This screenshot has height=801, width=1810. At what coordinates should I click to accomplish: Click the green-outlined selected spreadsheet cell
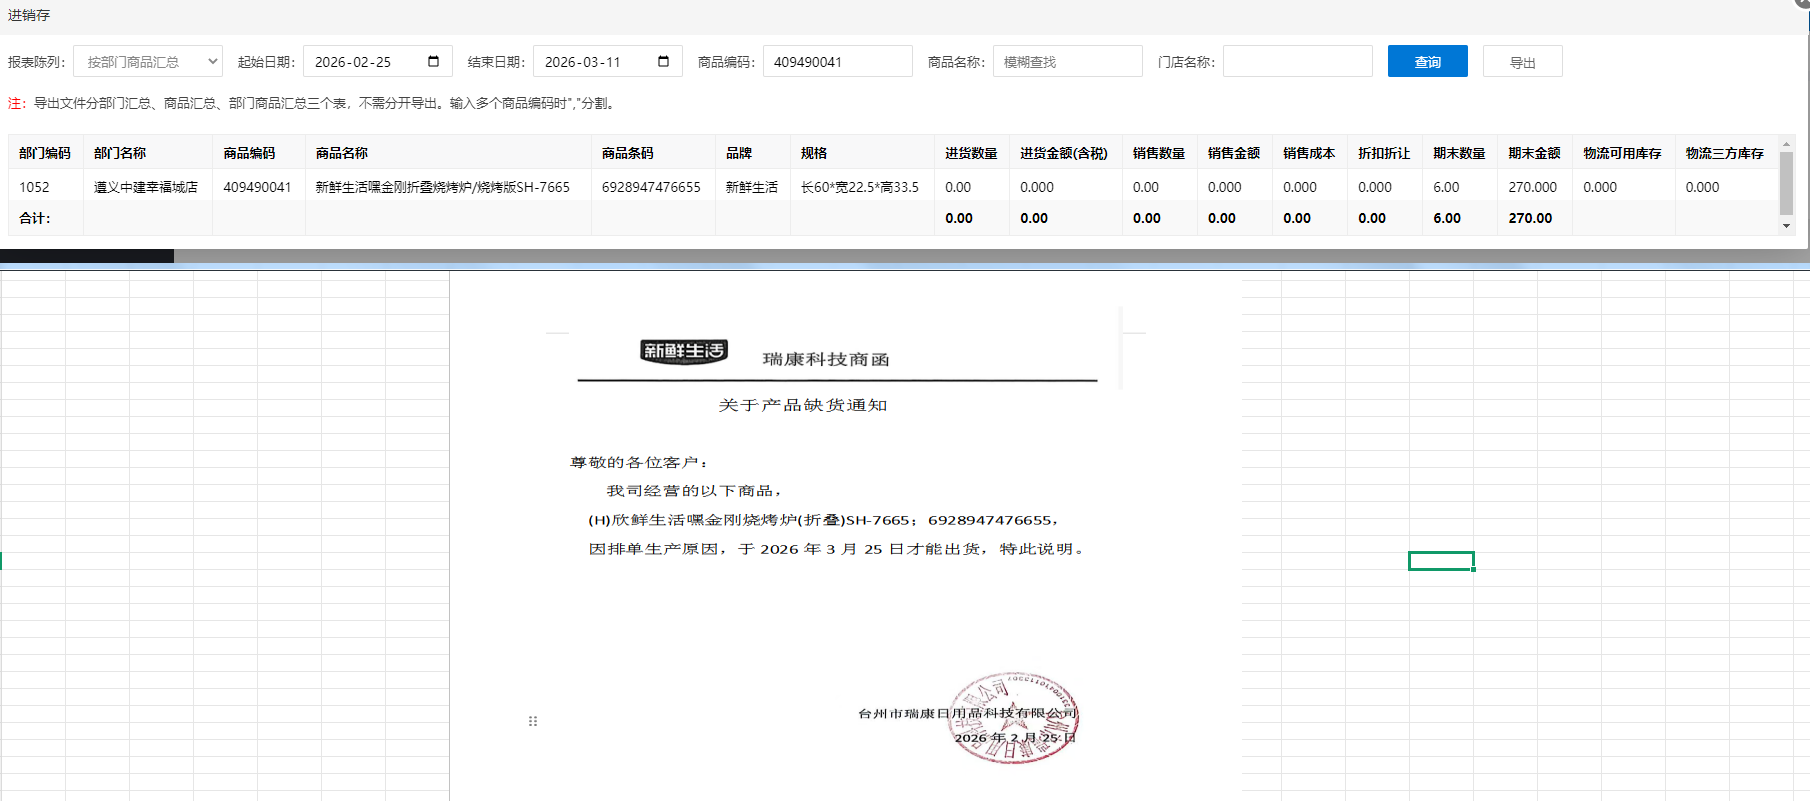tap(1441, 561)
